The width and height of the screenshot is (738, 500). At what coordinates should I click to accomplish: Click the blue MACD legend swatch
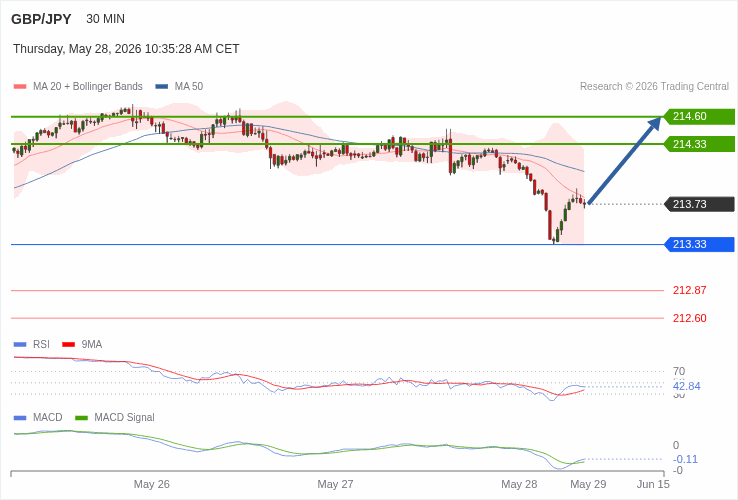(x=20, y=418)
